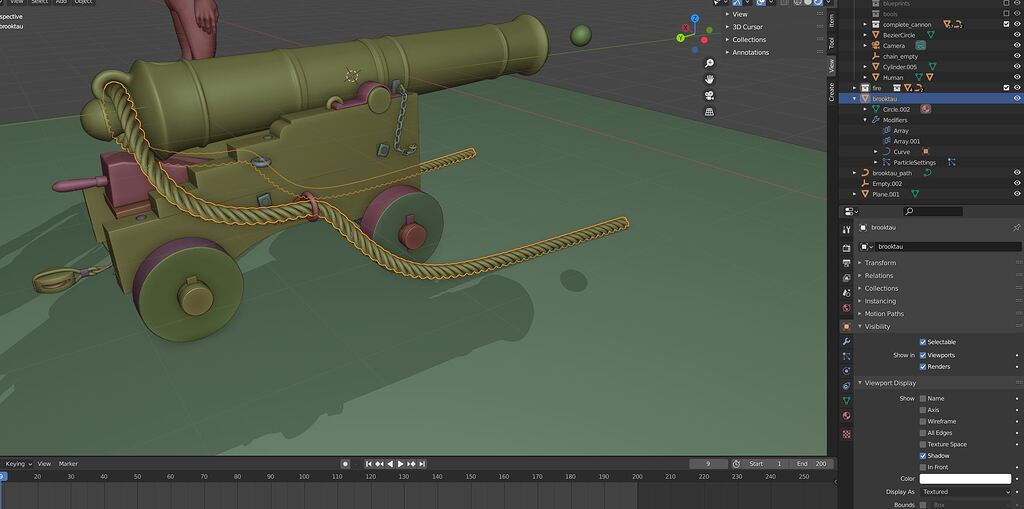Enable the Wireframe display checkbox
Viewport: 1024px width, 509px height.
coord(923,421)
